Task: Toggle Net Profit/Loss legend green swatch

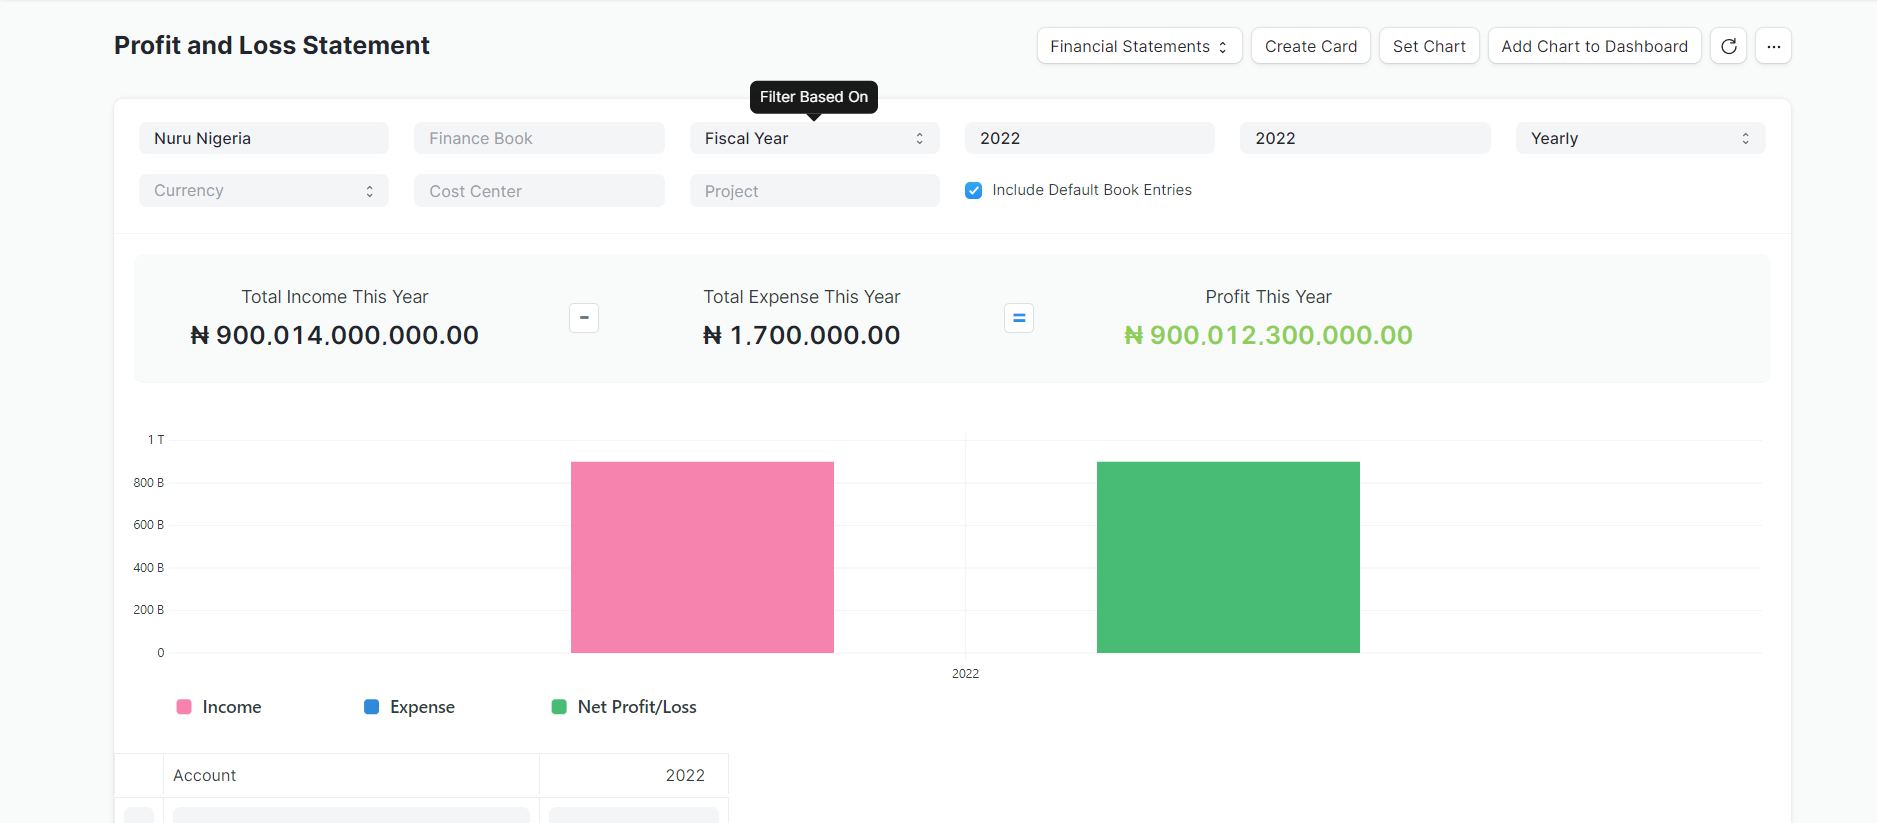Action: [x=559, y=707]
